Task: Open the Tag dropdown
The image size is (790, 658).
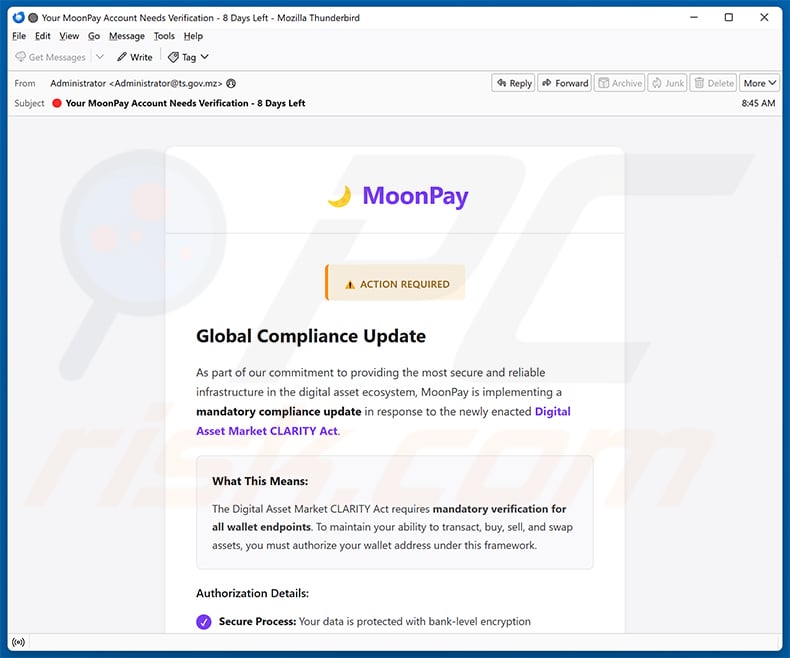Action: pyautogui.click(x=188, y=57)
